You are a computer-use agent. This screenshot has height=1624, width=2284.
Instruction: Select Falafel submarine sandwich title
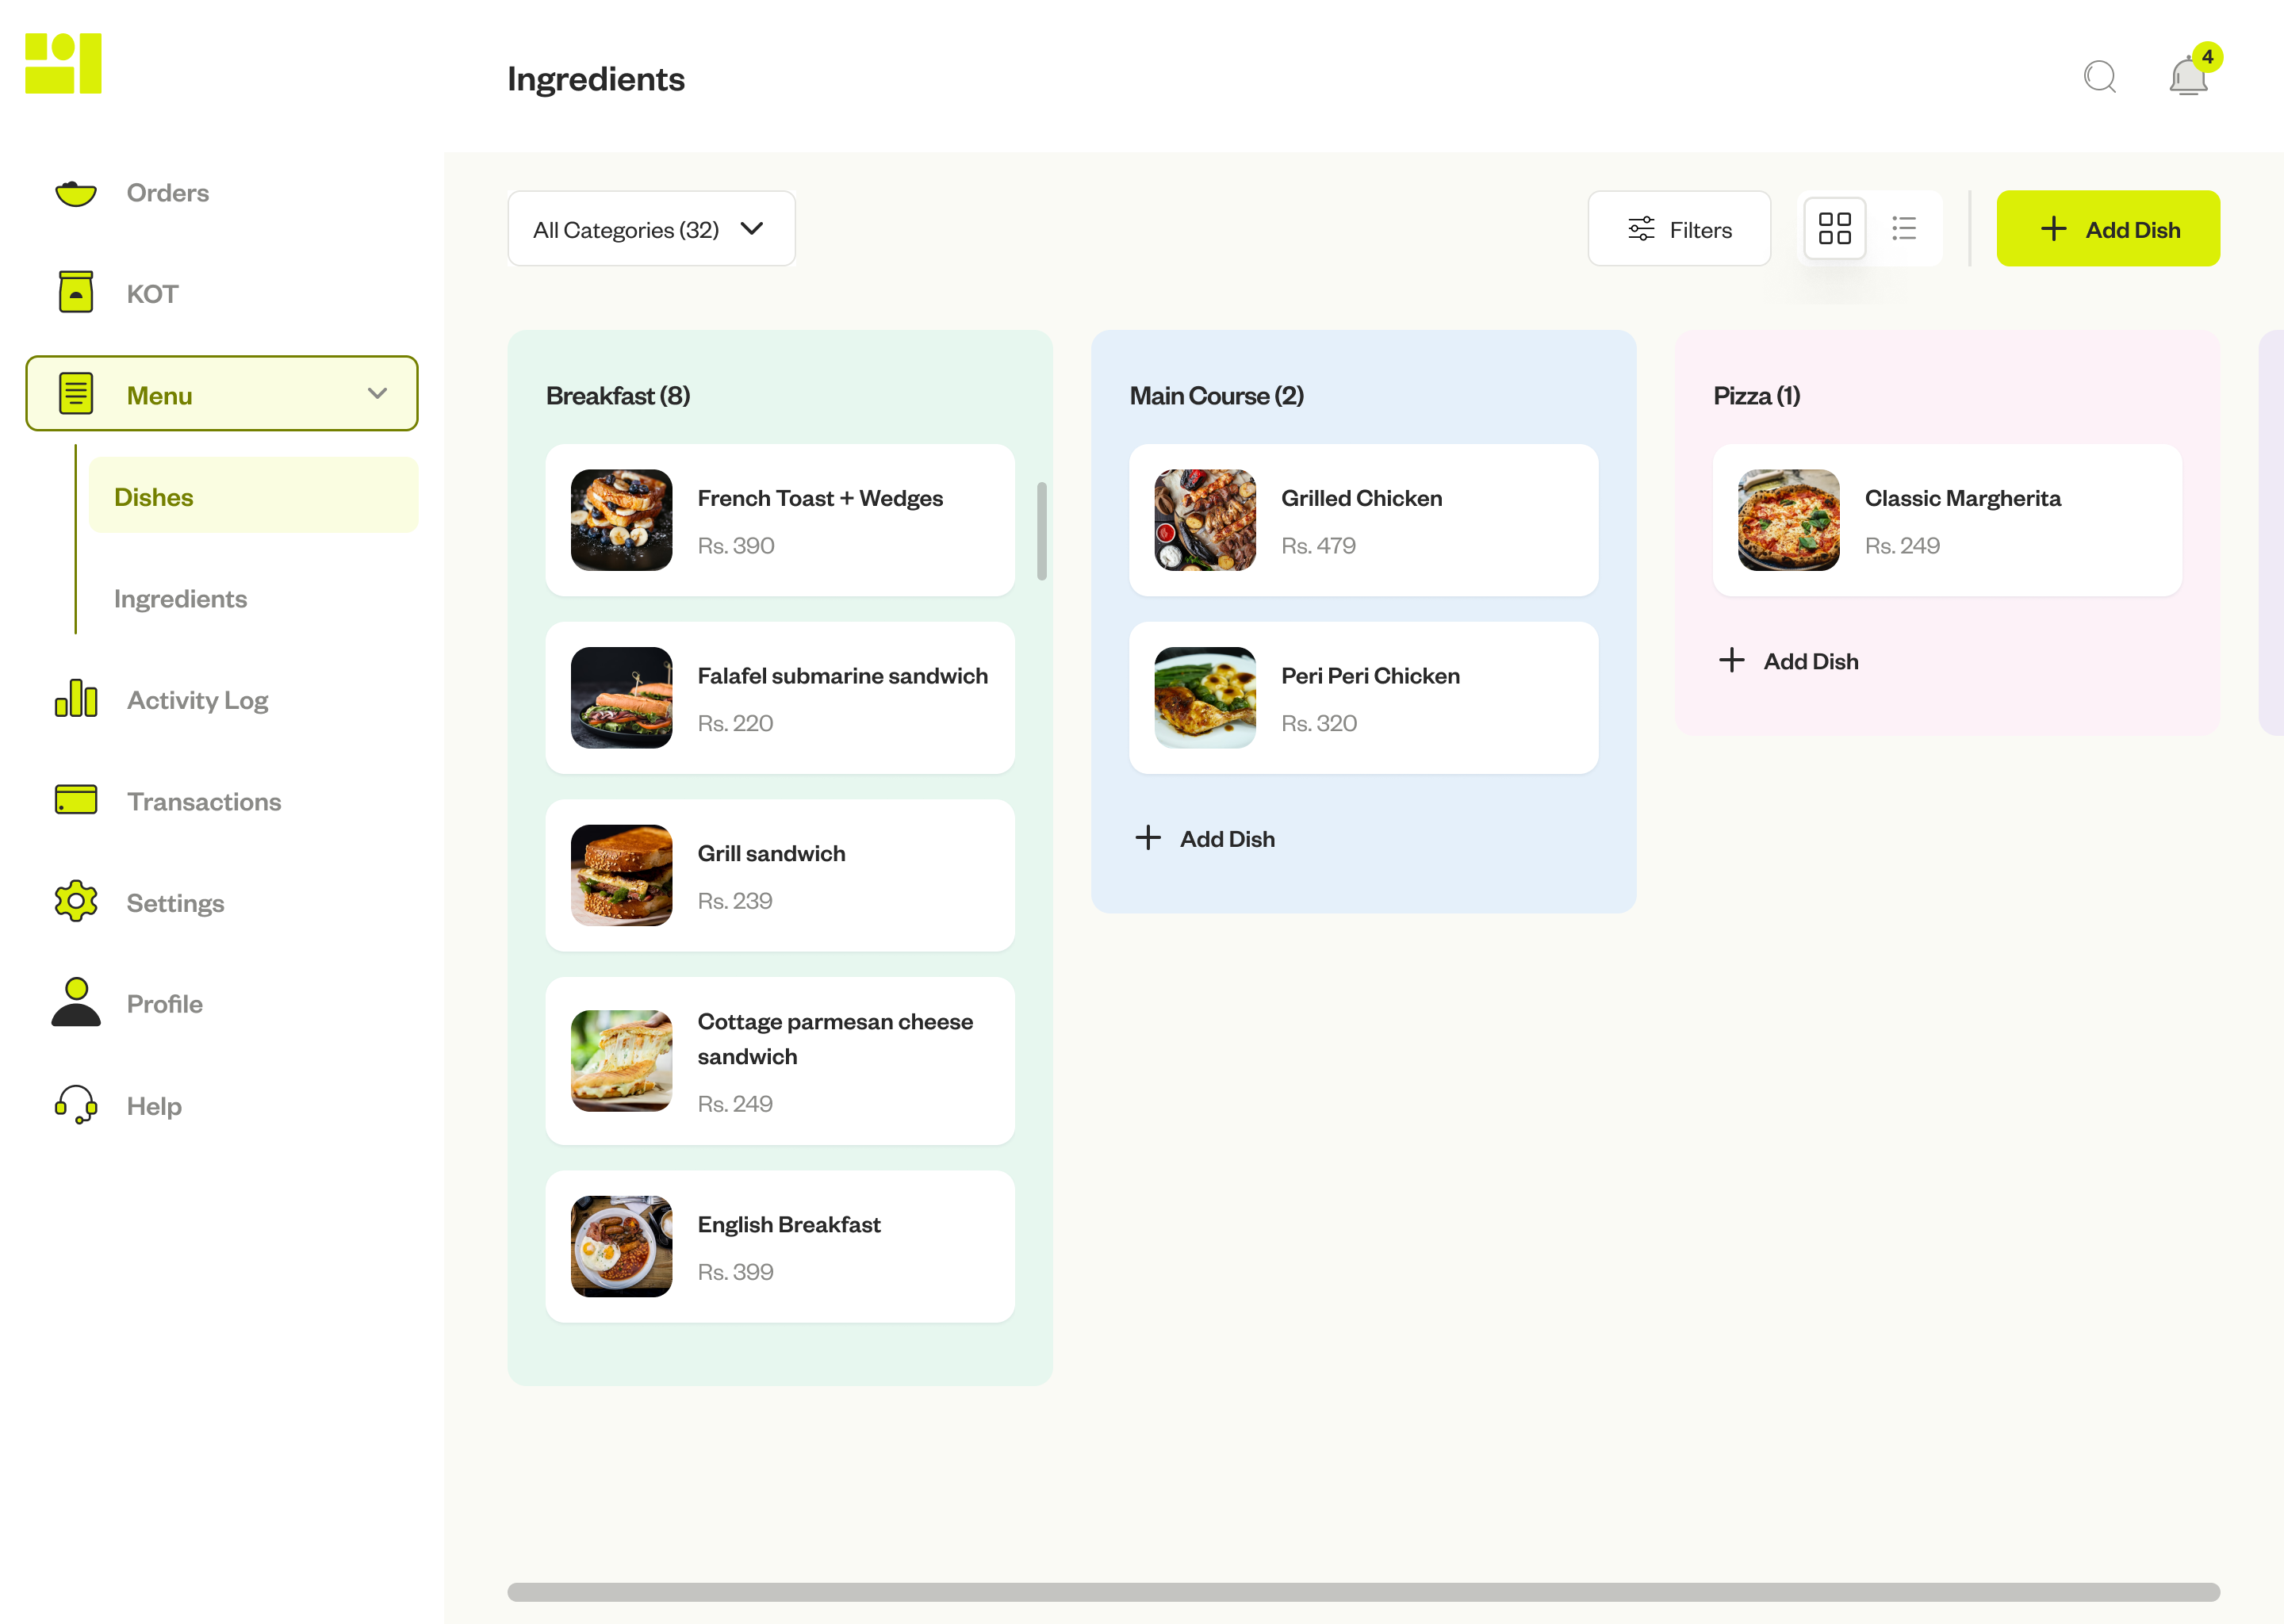[842, 676]
